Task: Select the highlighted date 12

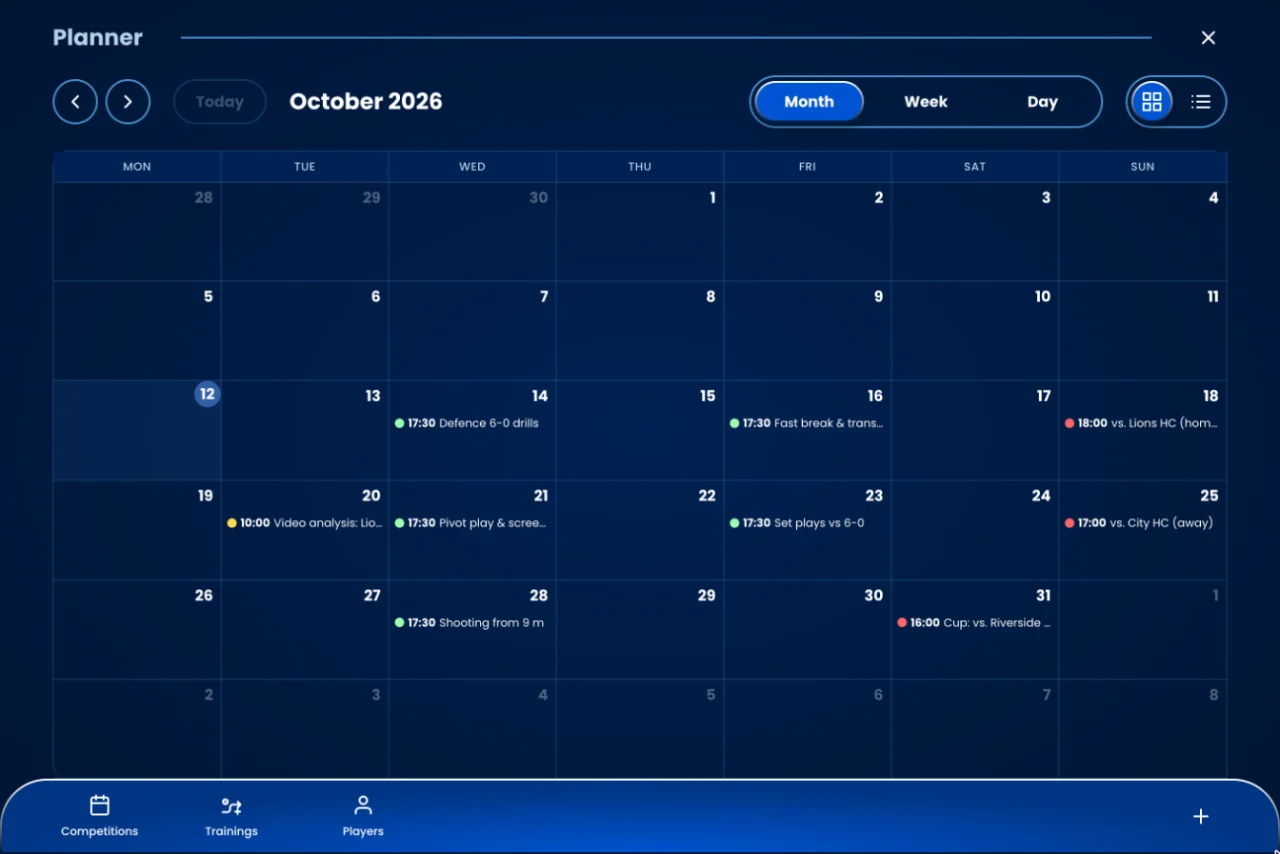Action: click(x=207, y=394)
